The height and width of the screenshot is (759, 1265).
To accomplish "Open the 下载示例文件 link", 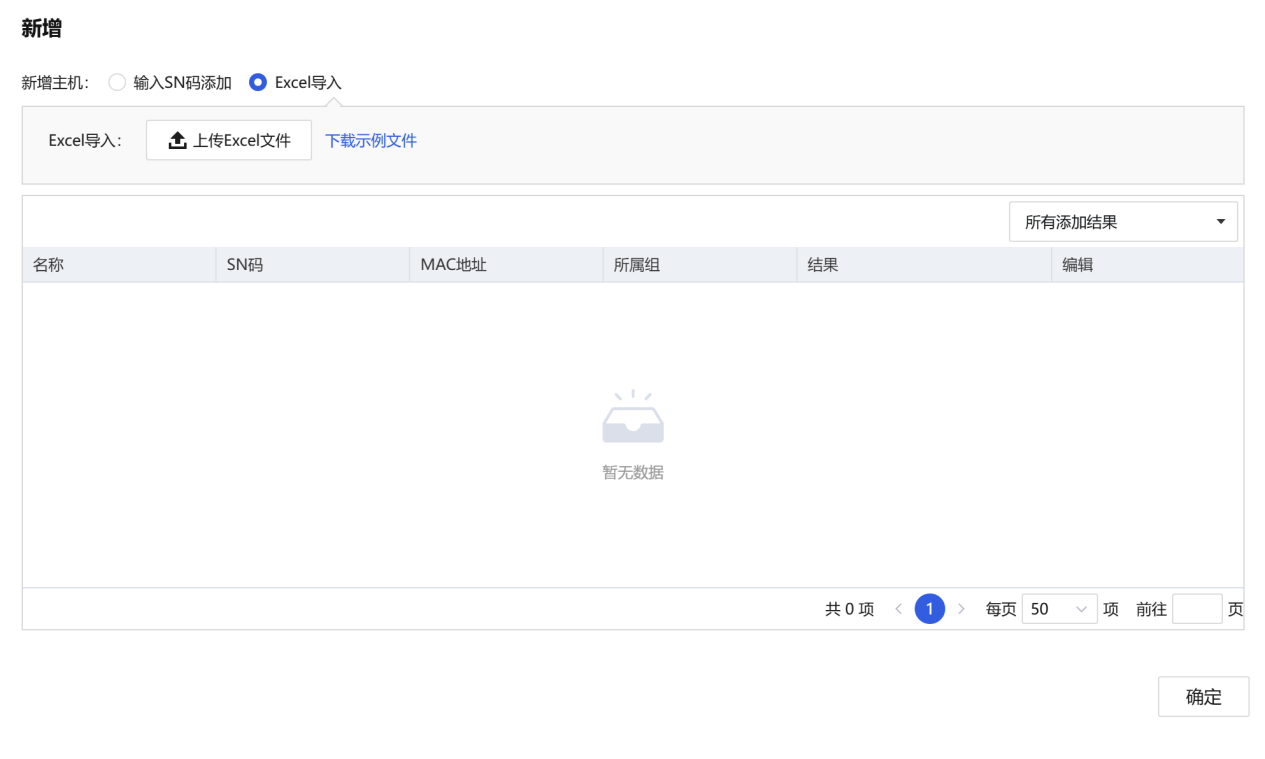I will pos(371,141).
